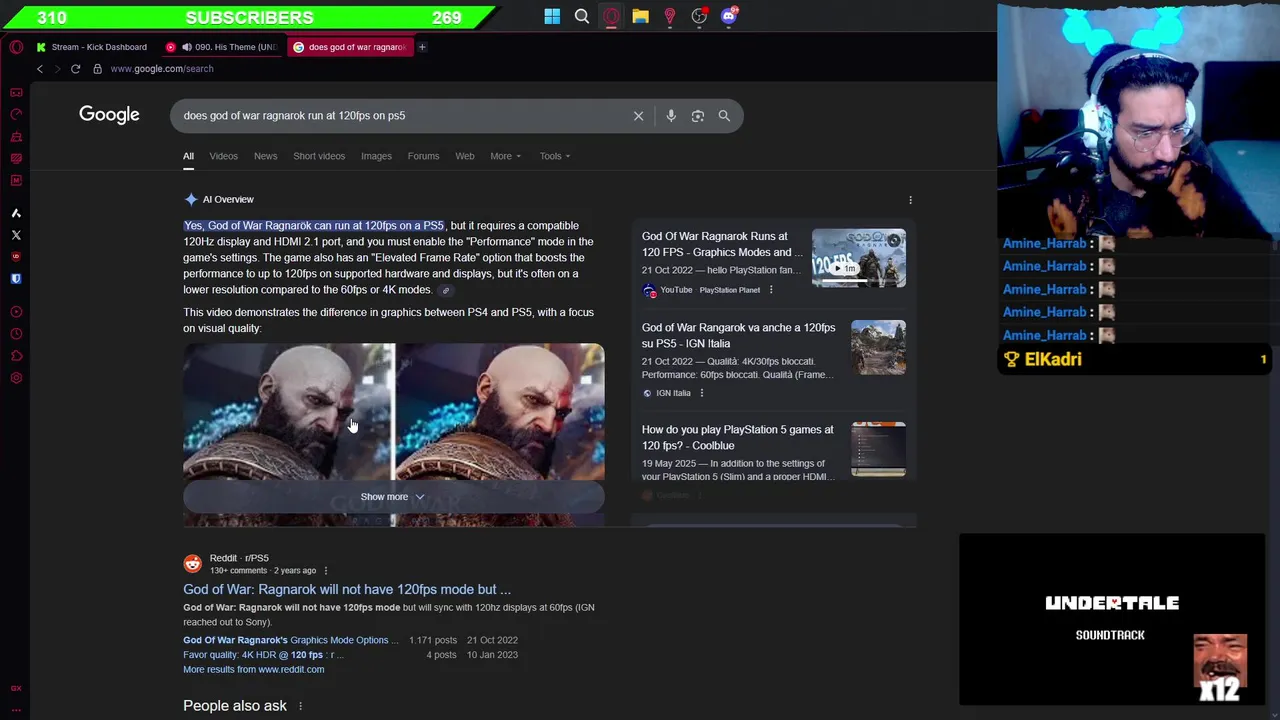This screenshot has height=720, width=1280.
Task: Open GX Control speedometer icon in sidebar
Action: (16, 114)
